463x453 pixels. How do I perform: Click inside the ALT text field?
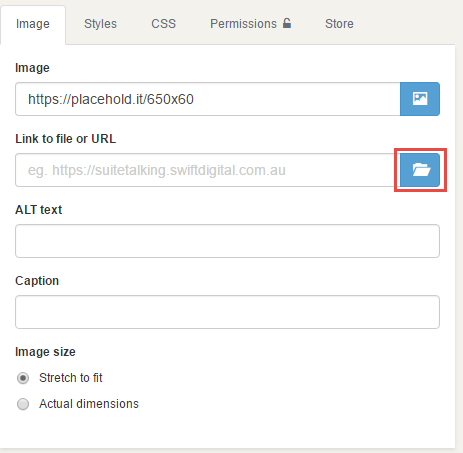pyautogui.click(x=227, y=241)
